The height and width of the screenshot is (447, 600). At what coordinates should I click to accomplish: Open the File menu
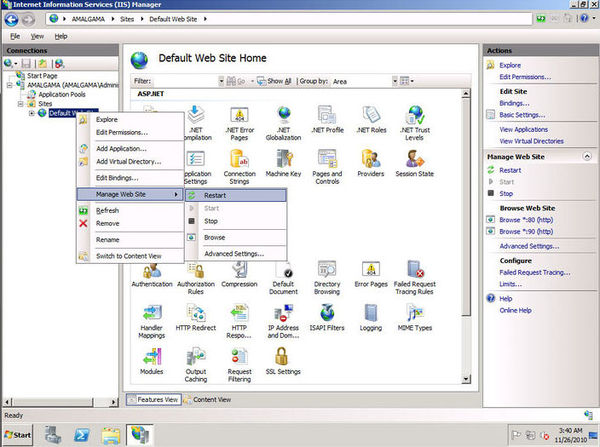[15, 36]
